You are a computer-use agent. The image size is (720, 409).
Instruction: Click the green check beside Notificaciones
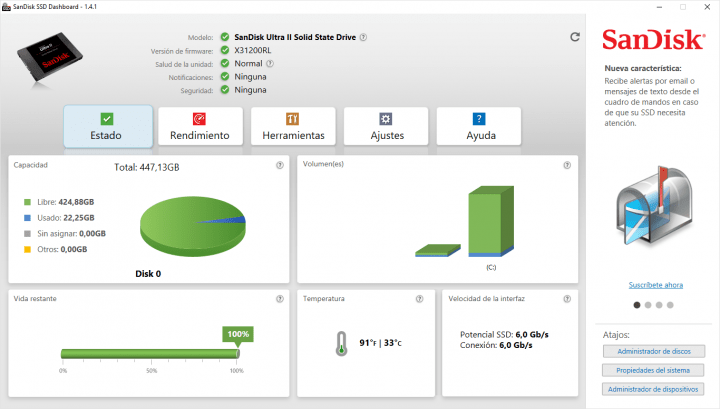(225, 76)
